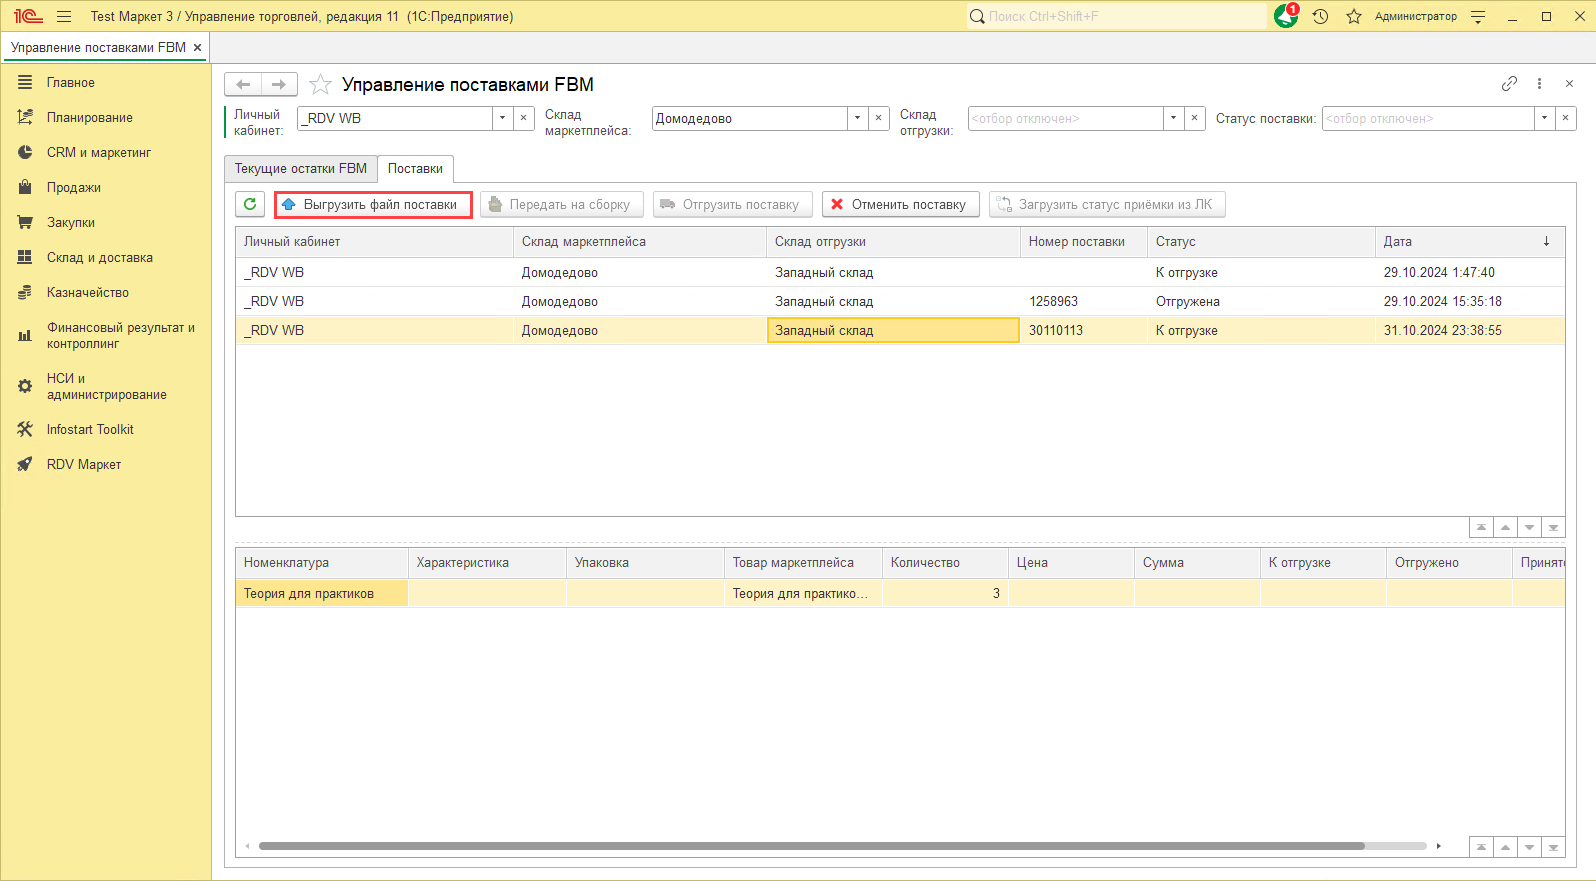Image resolution: width=1596 pixels, height=881 pixels.
Task: Click Передать на сборку button
Action: coord(562,204)
